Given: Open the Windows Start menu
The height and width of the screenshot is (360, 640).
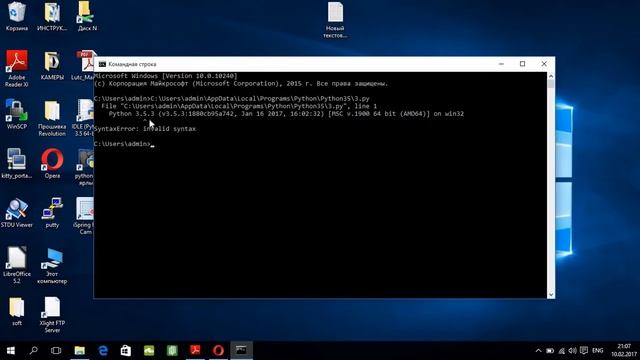Looking at the screenshot, I should click(11, 350).
